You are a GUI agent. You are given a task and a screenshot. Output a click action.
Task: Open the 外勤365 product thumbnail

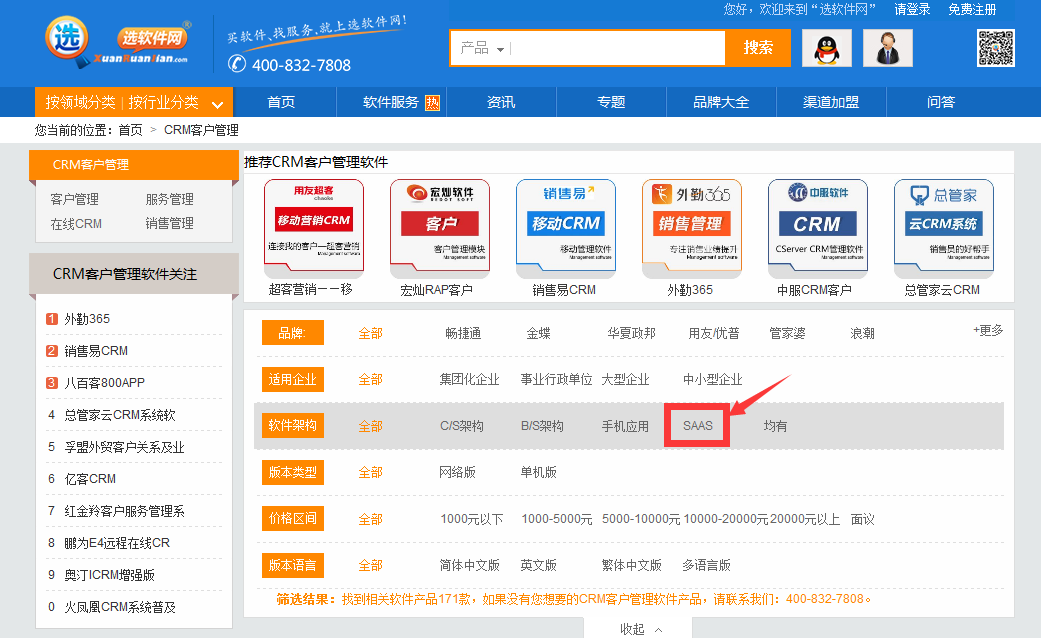[x=692, y=229]
